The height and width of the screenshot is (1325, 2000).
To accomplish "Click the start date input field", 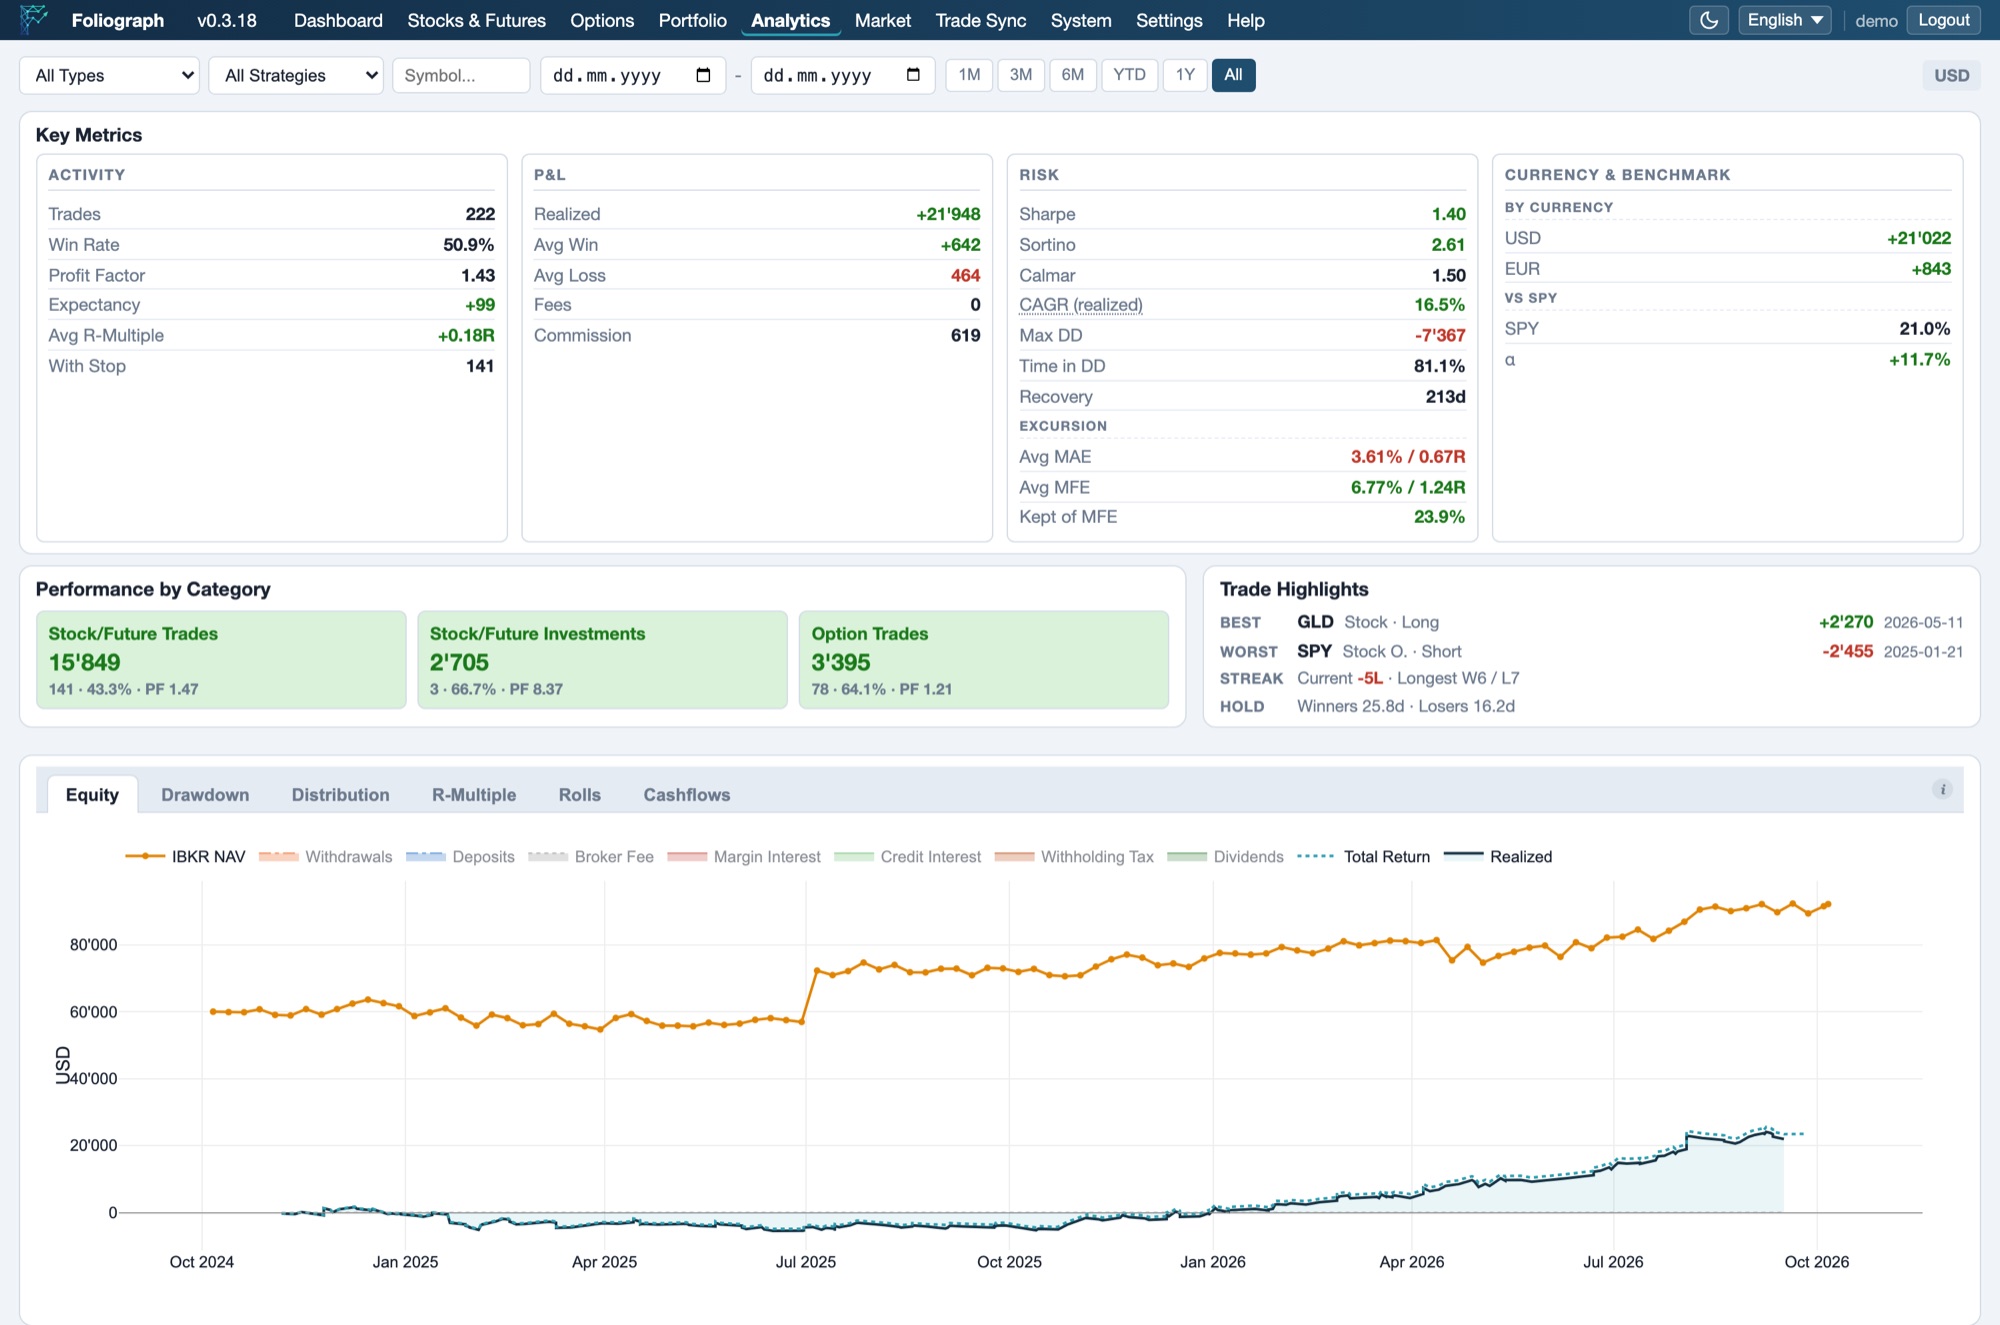I will (x=633, y=75).
